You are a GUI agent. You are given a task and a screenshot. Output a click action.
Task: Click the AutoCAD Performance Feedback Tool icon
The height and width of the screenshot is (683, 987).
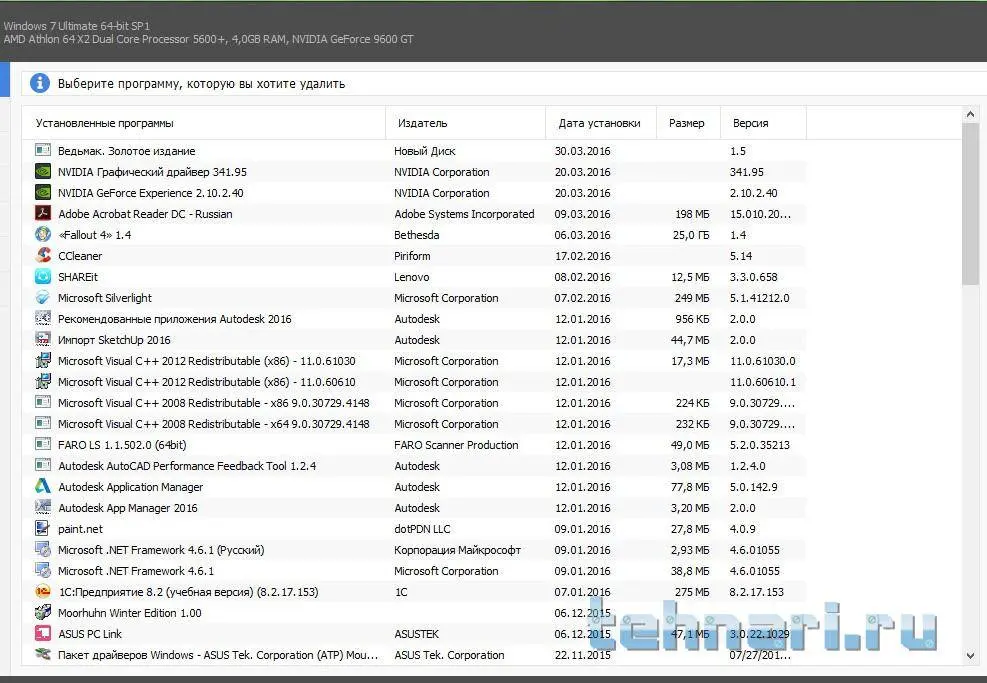(x=43, y=465)
